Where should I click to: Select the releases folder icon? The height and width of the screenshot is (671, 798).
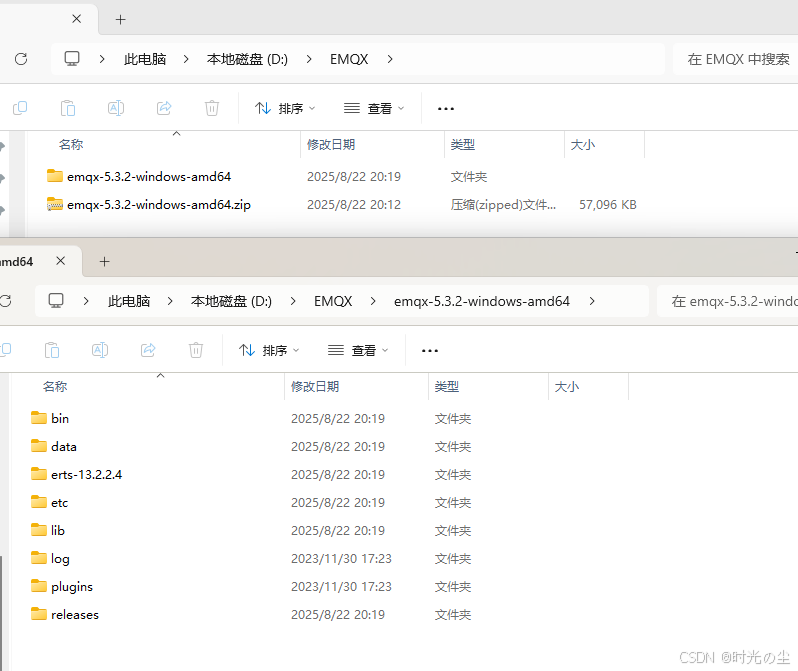click(39, 614)
